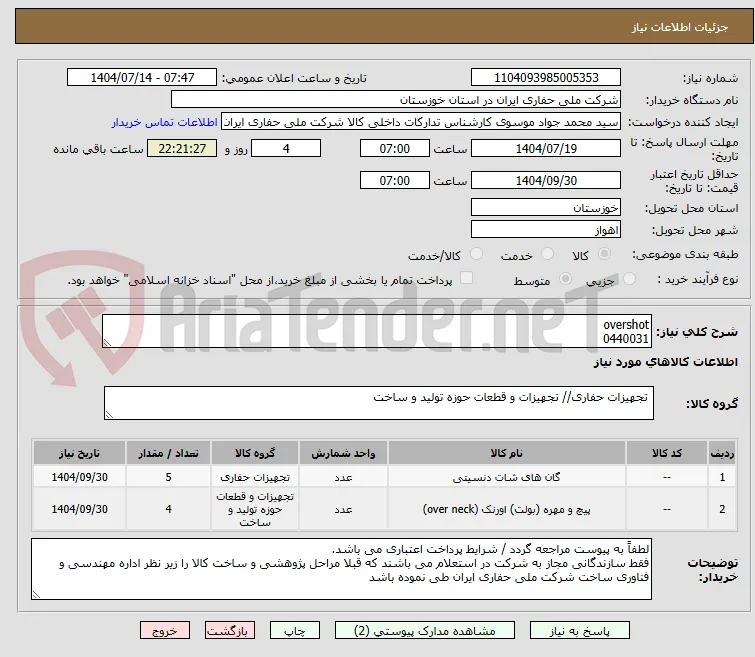Click the response deadline date 1404/07/19
This screenshot has height=657, width=755.
[x=546, y=148]
